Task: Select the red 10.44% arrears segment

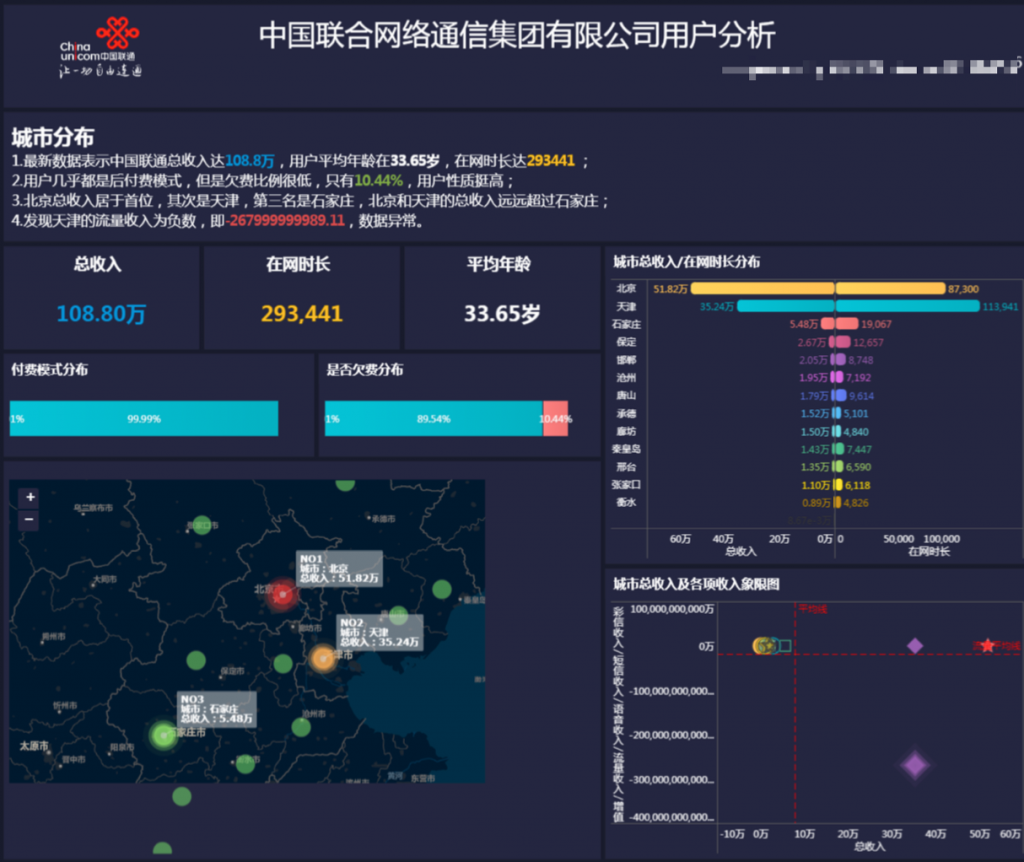Action: tap(556, 419)
